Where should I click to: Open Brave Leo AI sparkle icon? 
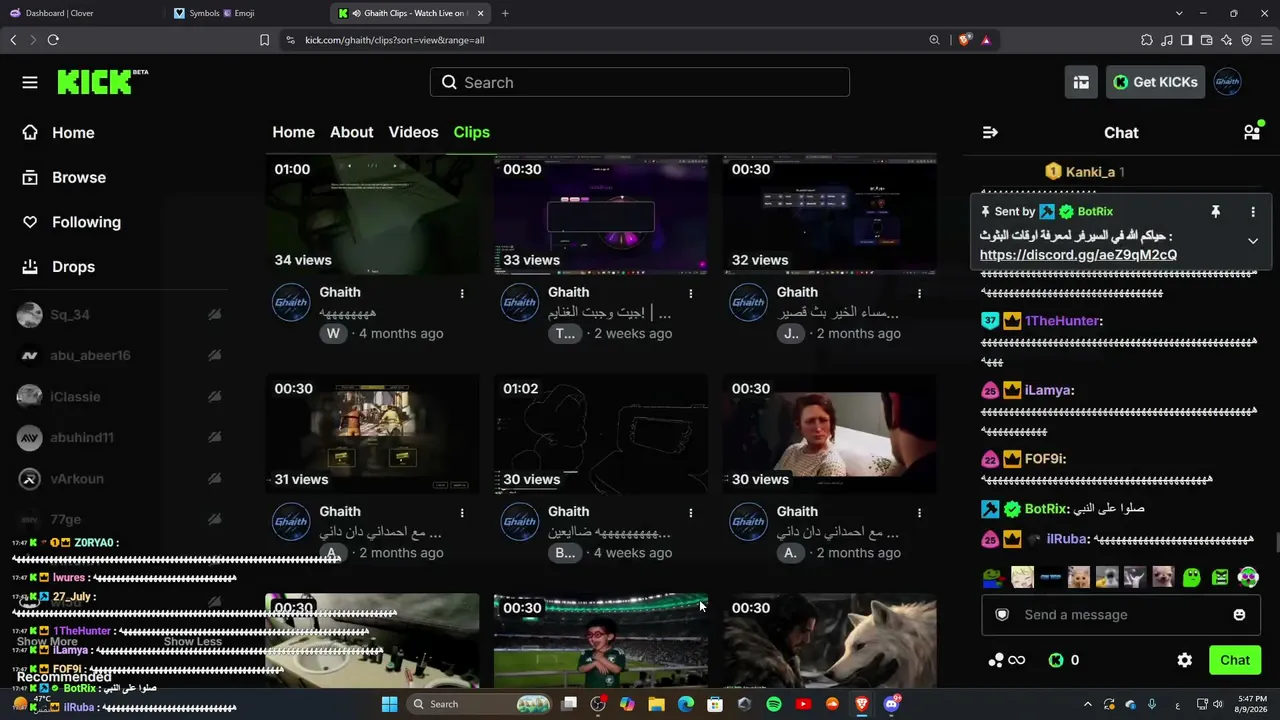coord(1226,40)
